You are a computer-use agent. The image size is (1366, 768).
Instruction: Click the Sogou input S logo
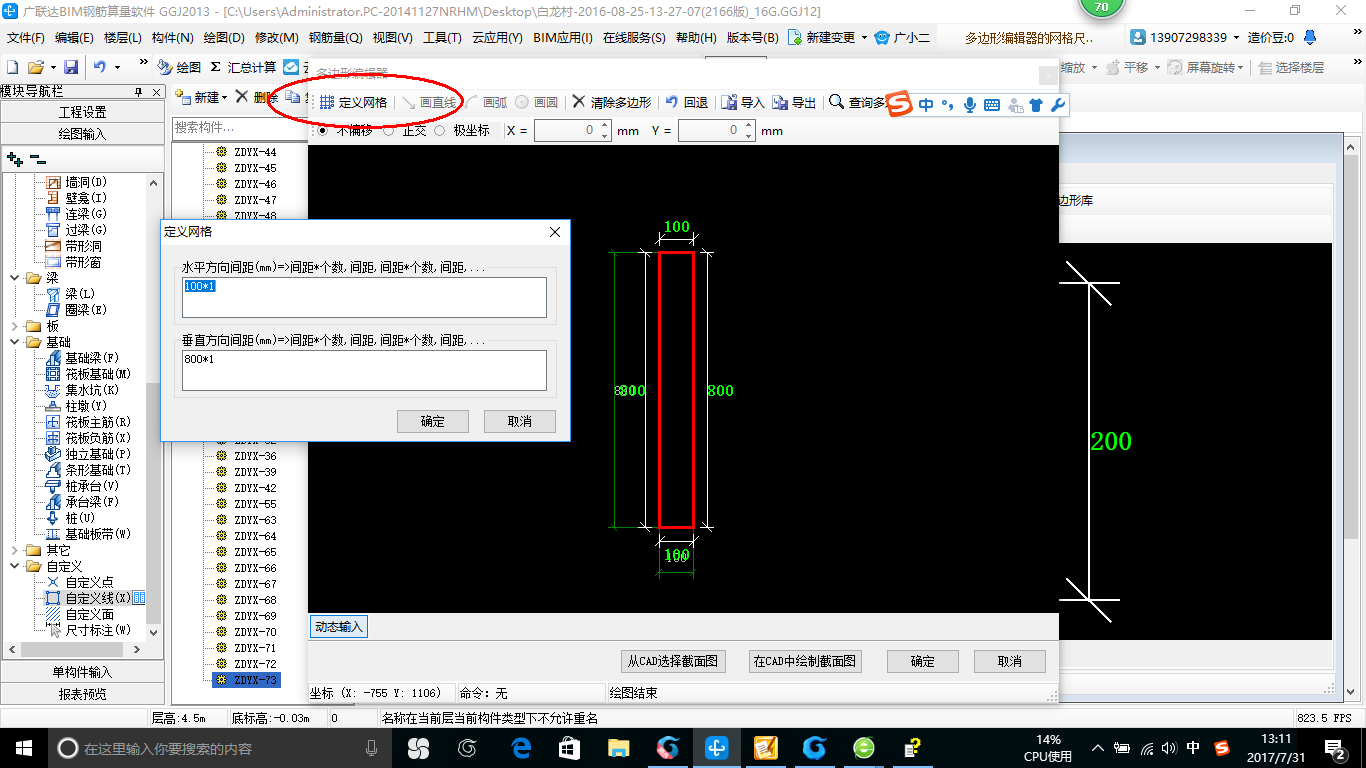click(901, 103)
